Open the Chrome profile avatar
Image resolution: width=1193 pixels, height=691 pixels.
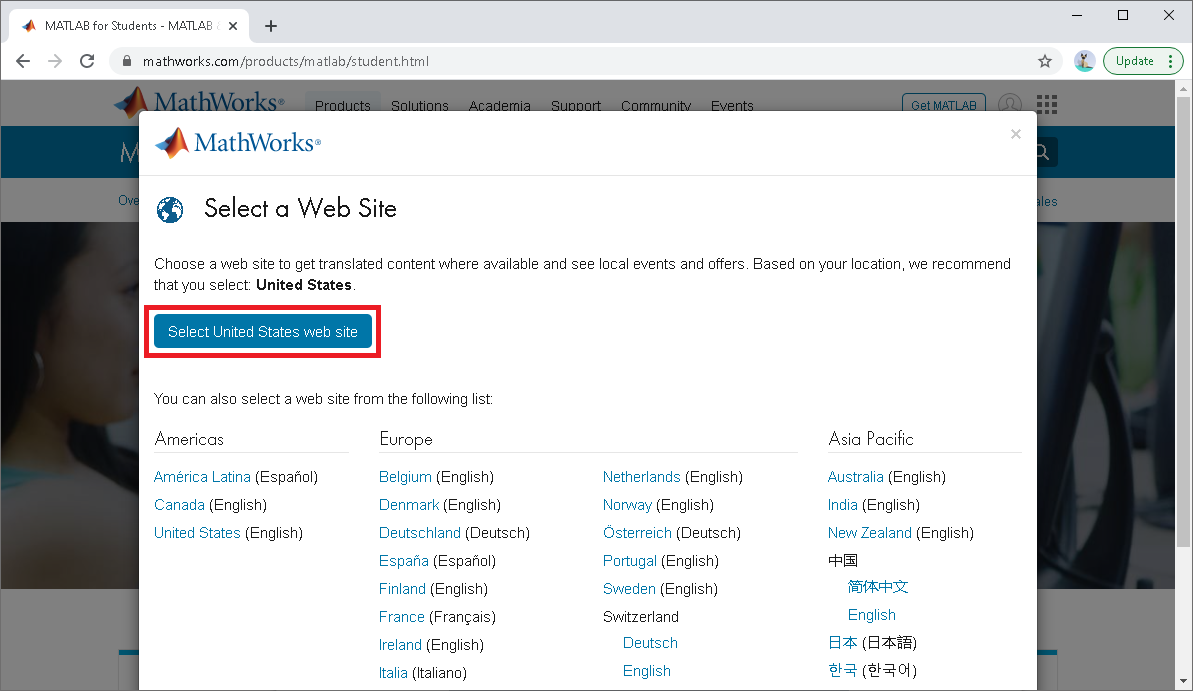(x=1084, y=61)
